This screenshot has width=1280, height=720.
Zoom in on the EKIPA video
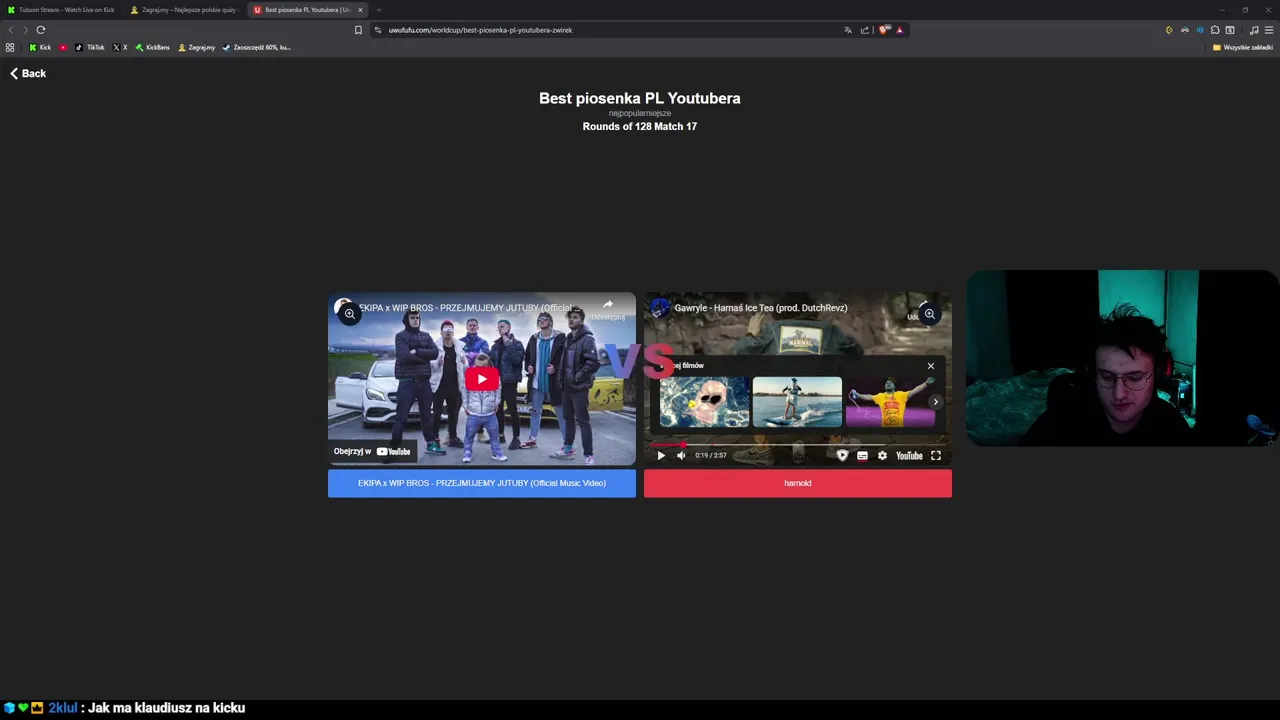(x=349, y=314)
